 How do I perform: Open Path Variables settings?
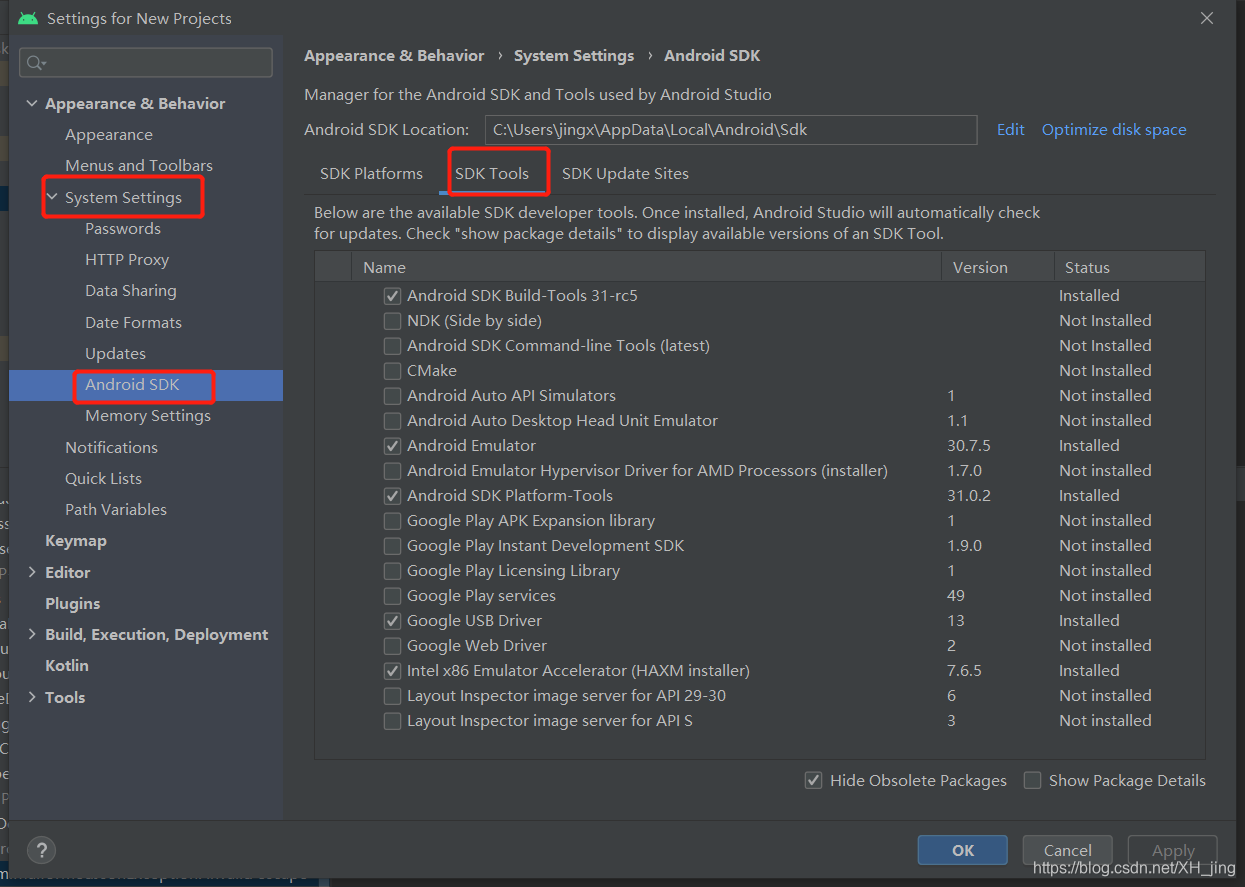click(116, 510)
